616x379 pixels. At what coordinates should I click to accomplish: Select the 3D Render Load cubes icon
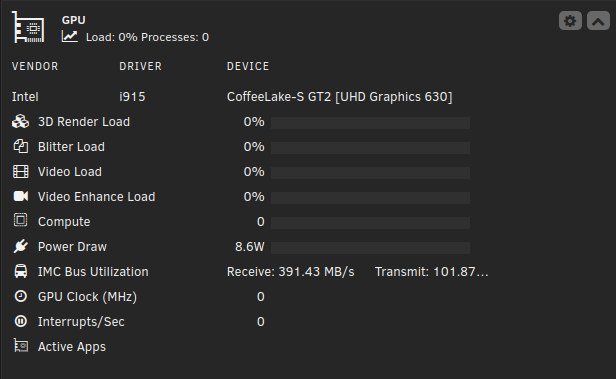click(20, 122)
